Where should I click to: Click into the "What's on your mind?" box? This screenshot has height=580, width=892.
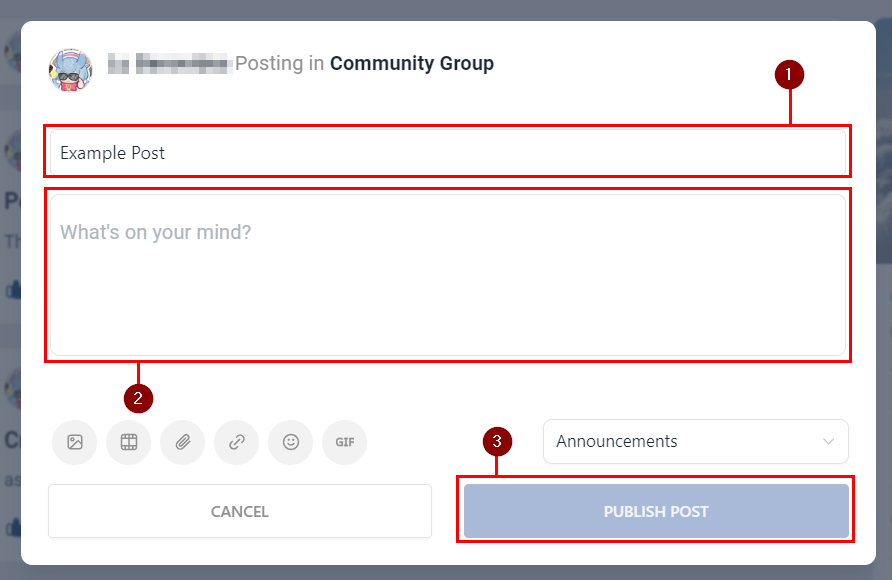point(448,275)
